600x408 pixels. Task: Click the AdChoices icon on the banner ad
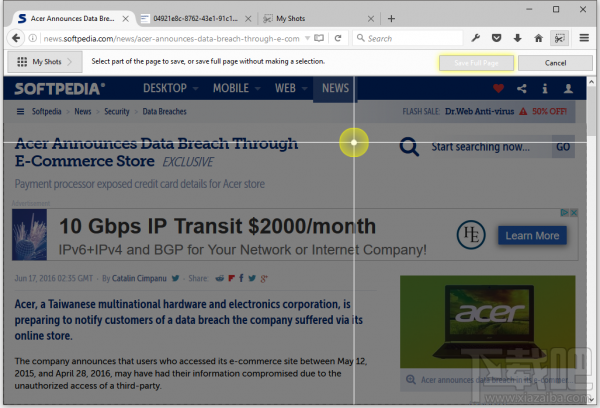[x=564, y=212]
